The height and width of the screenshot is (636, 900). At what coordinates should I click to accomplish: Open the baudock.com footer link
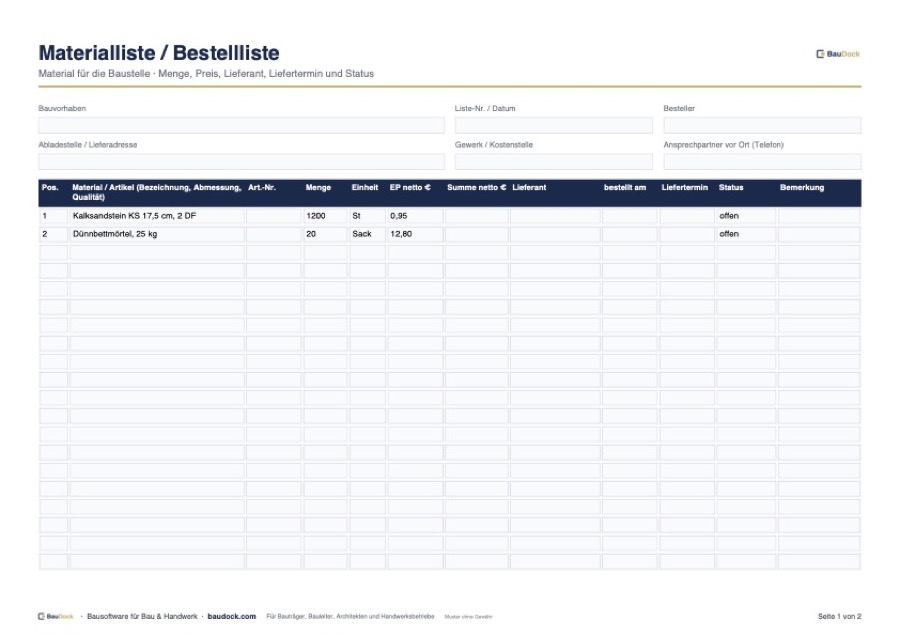tap(231, 616)
